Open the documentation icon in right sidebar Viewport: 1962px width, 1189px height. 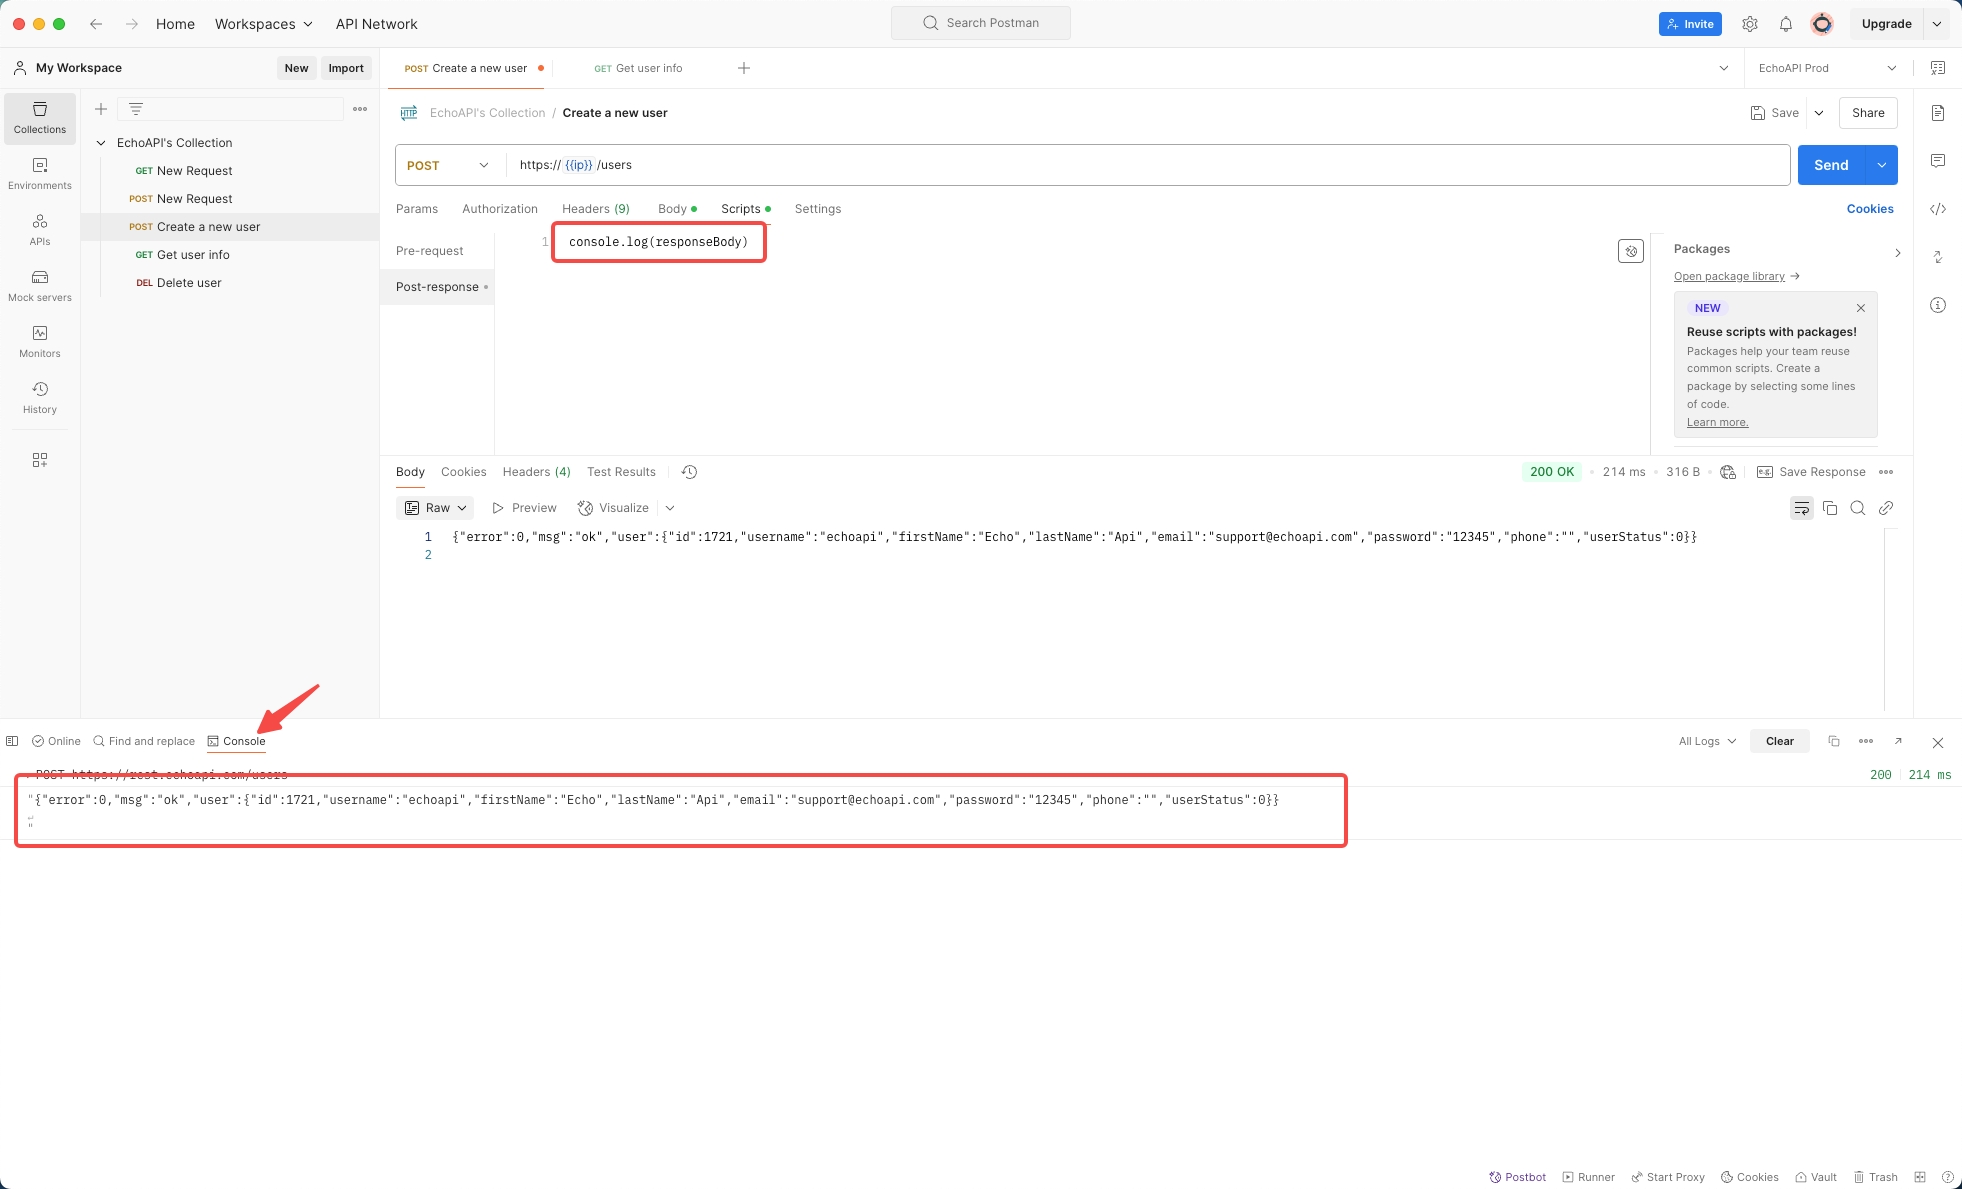tap(1938, 113)
